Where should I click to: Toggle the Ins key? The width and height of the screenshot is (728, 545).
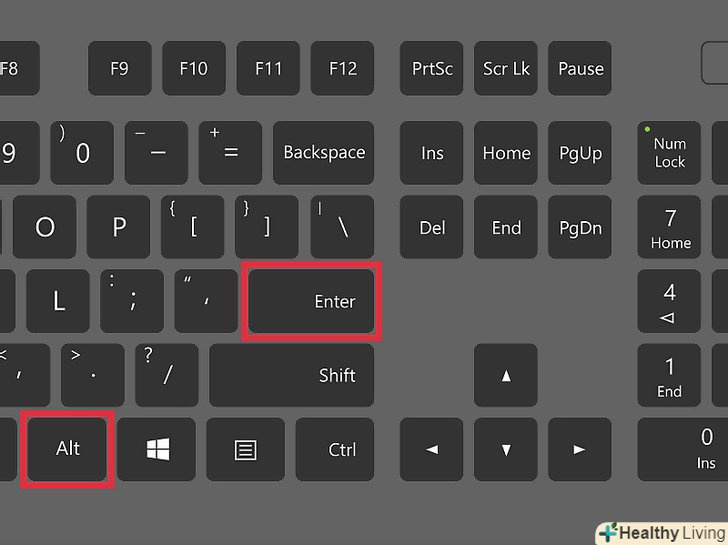click(431, 153)
